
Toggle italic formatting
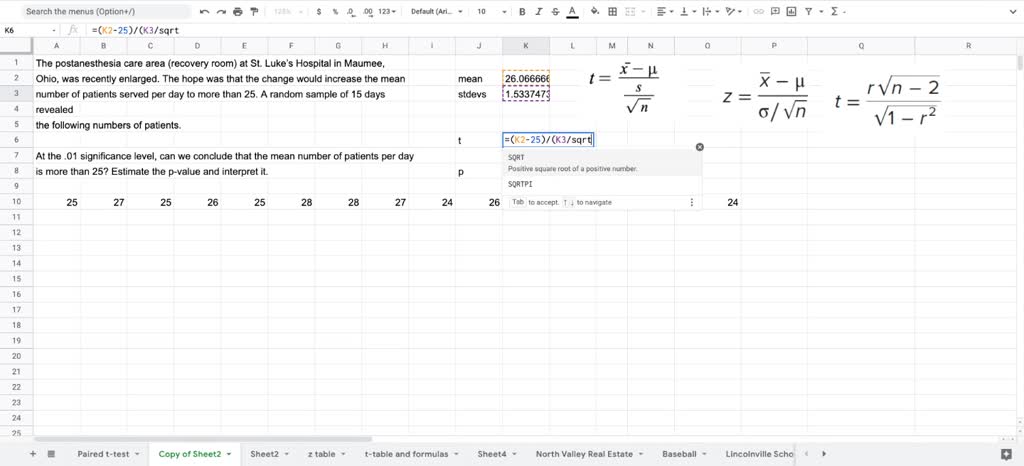539,12
